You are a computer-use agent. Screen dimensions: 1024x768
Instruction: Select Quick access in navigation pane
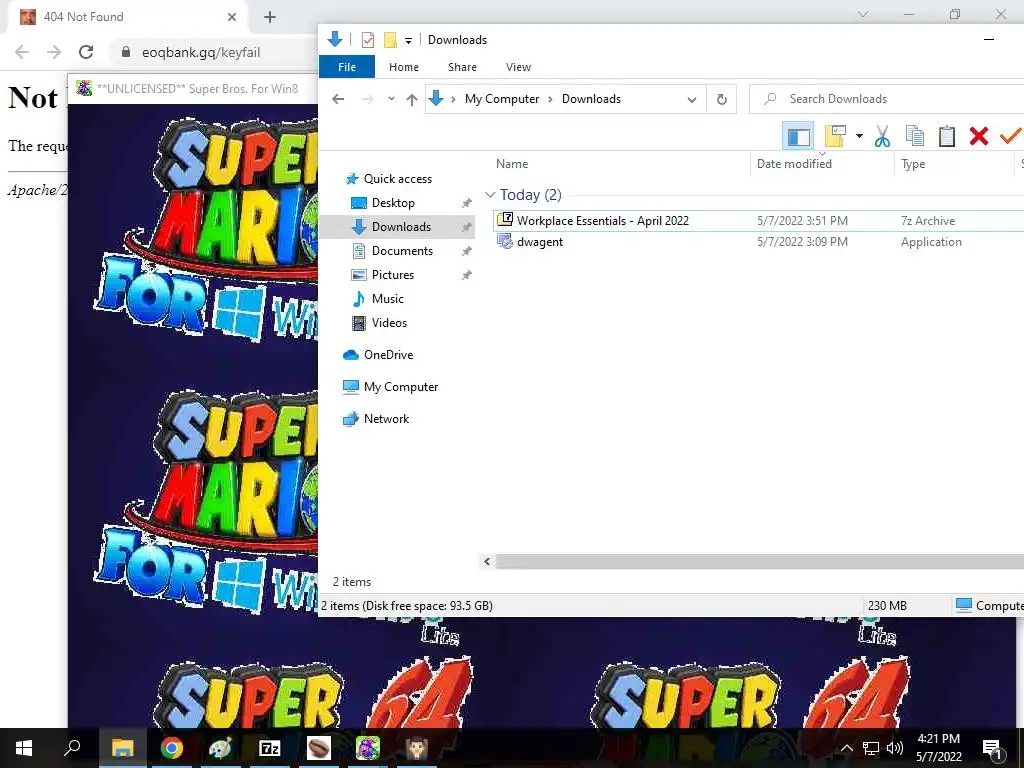[x=398, y=178]
